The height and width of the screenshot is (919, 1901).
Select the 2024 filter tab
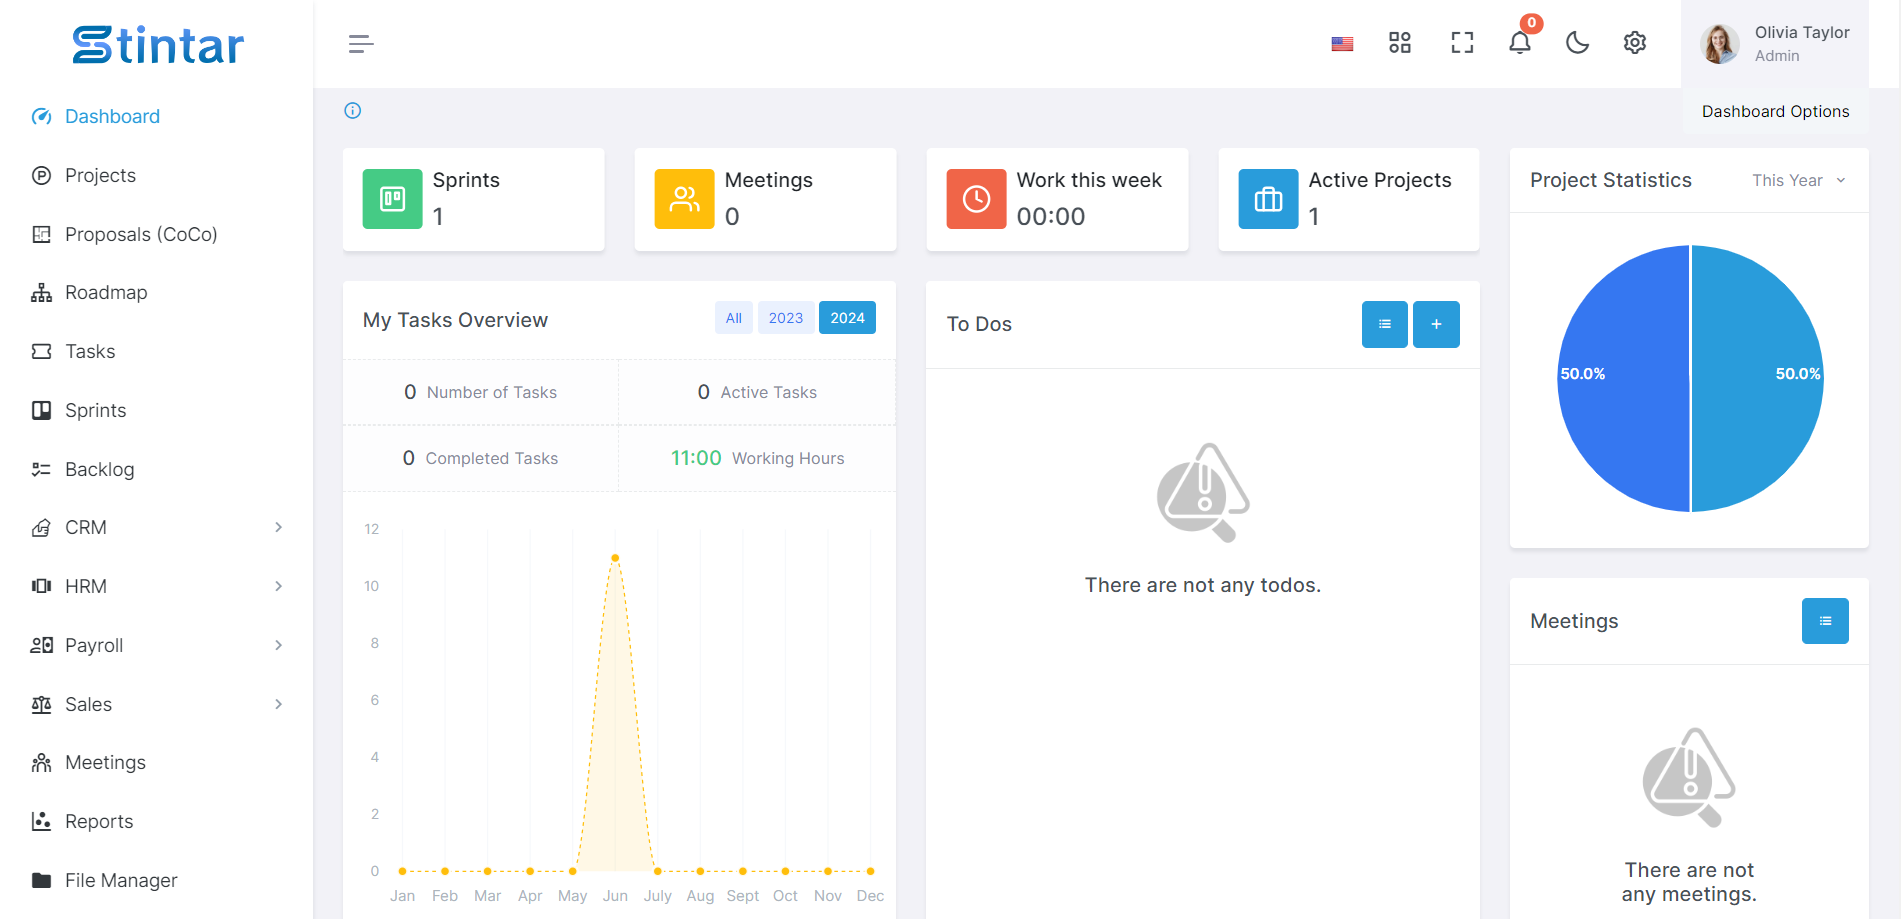pyautogui.click(x=847, y=318)
